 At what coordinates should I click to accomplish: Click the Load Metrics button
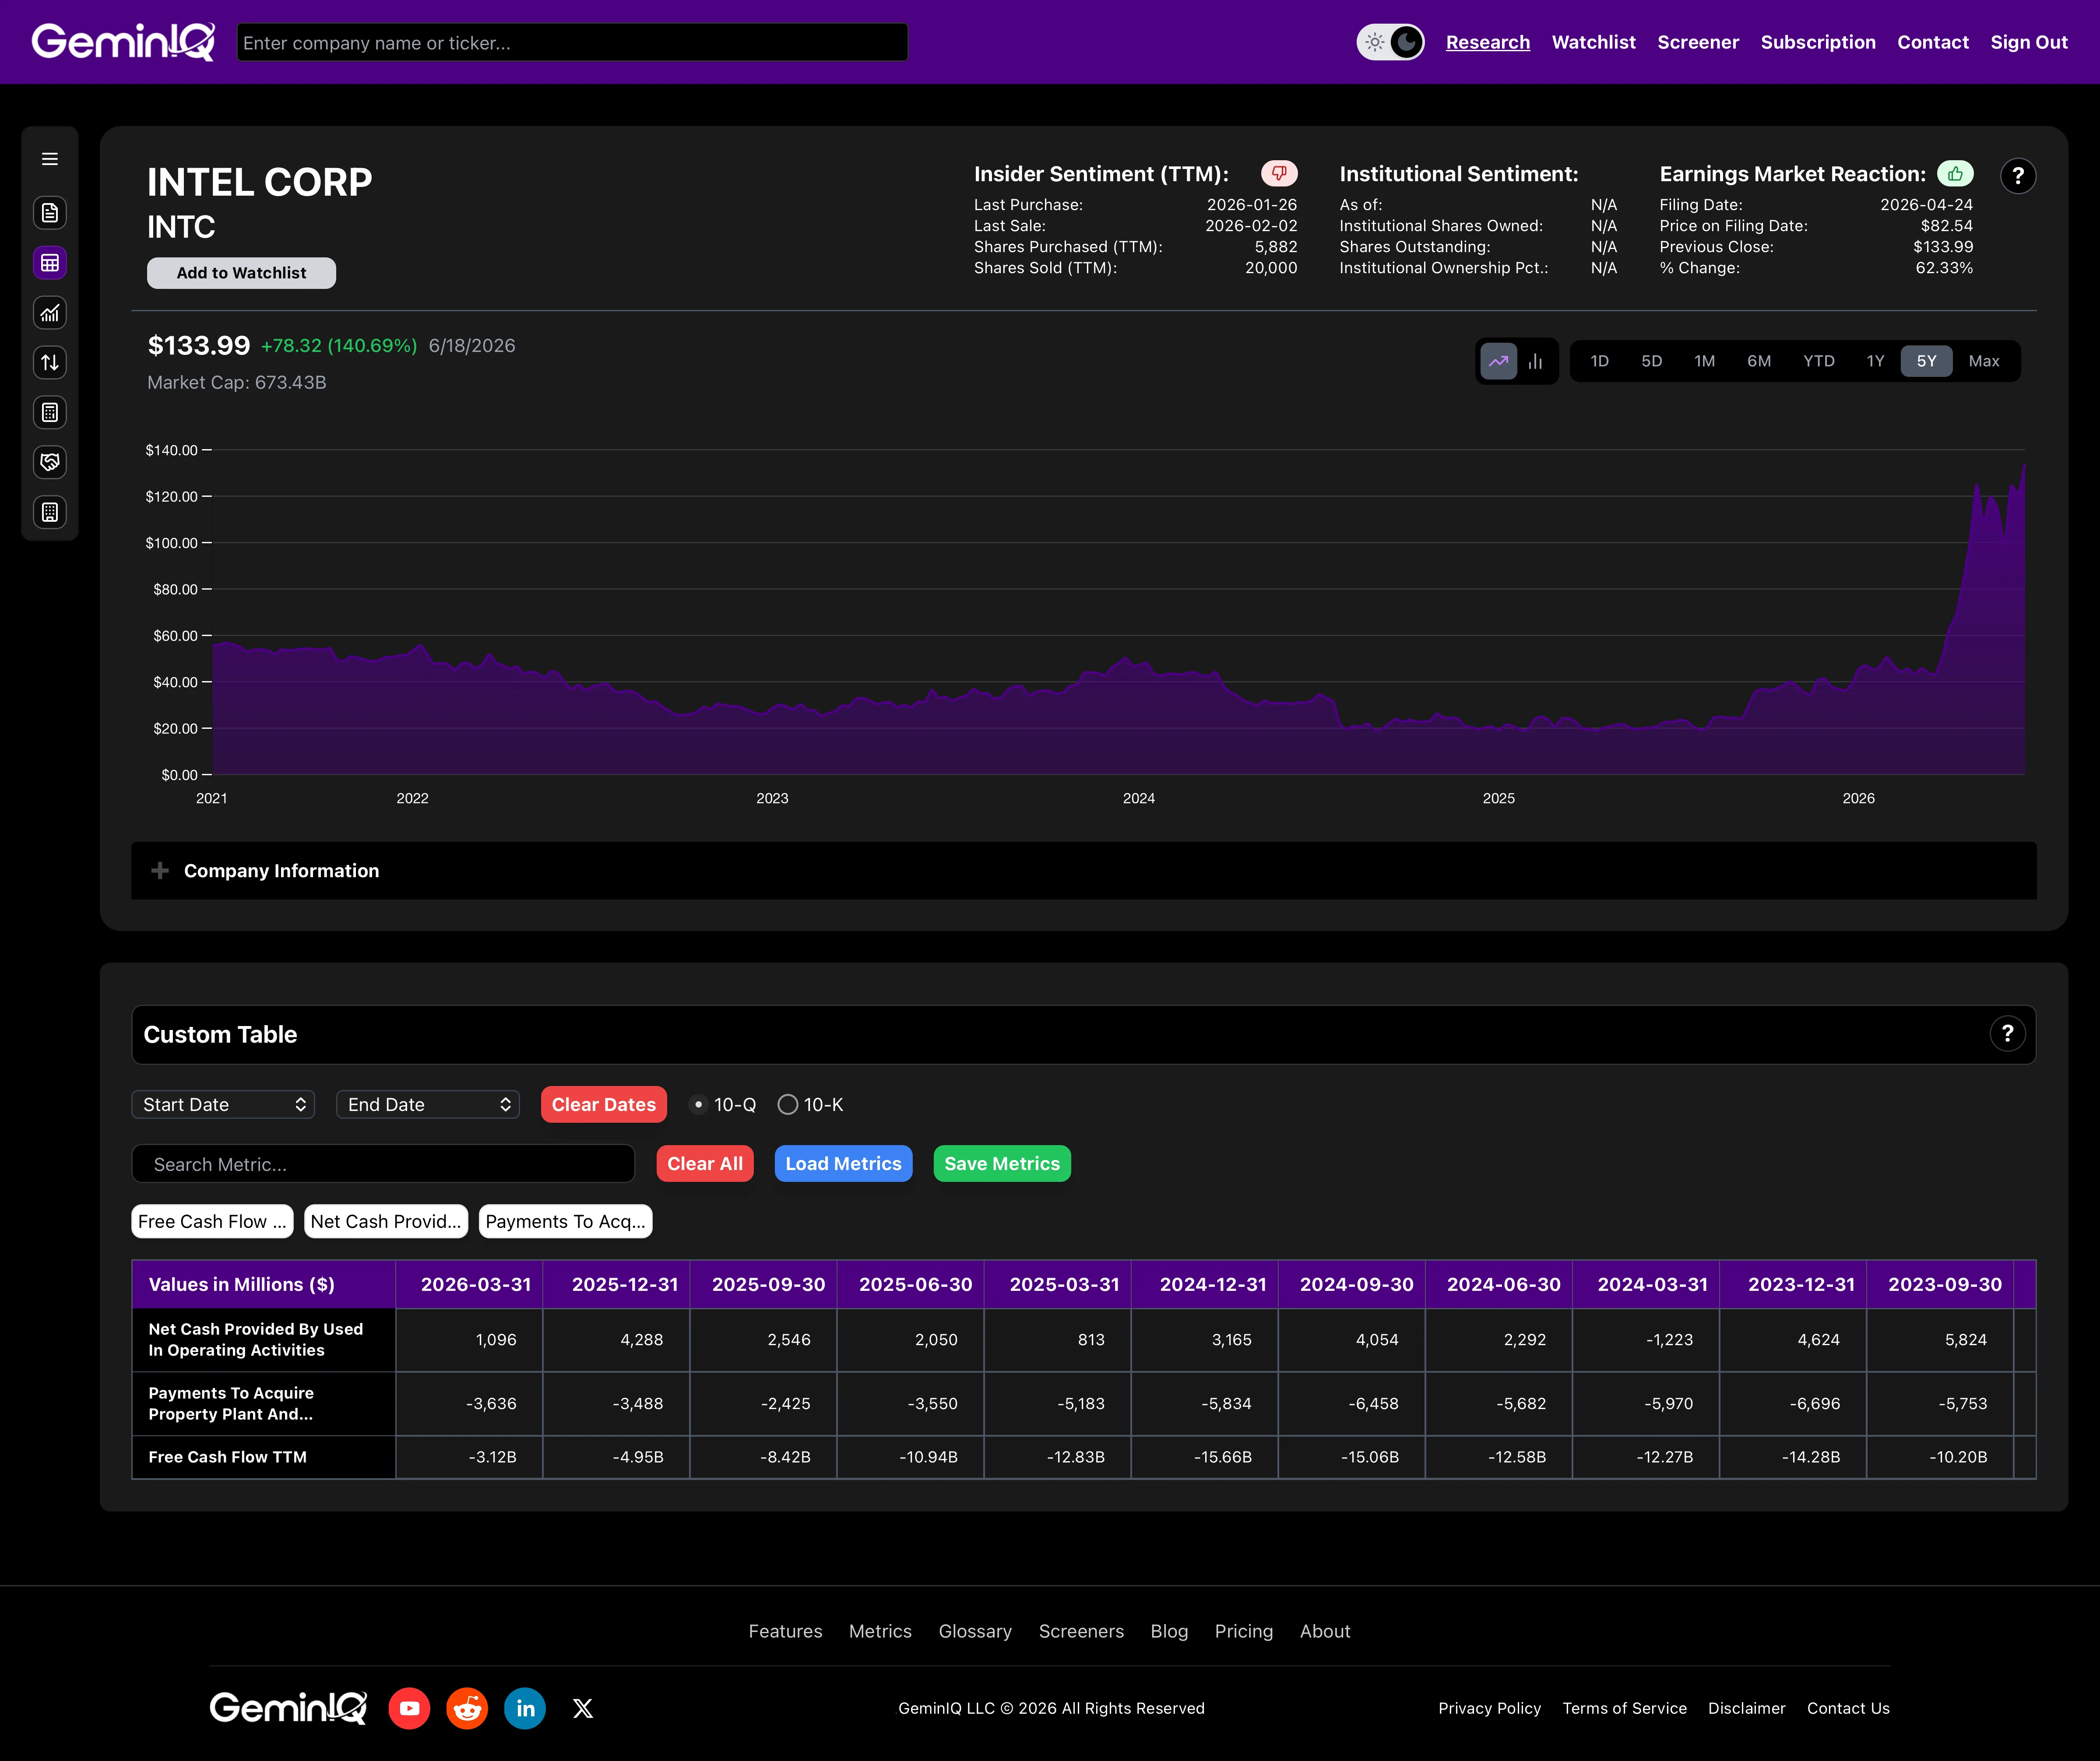(843, 1163)
